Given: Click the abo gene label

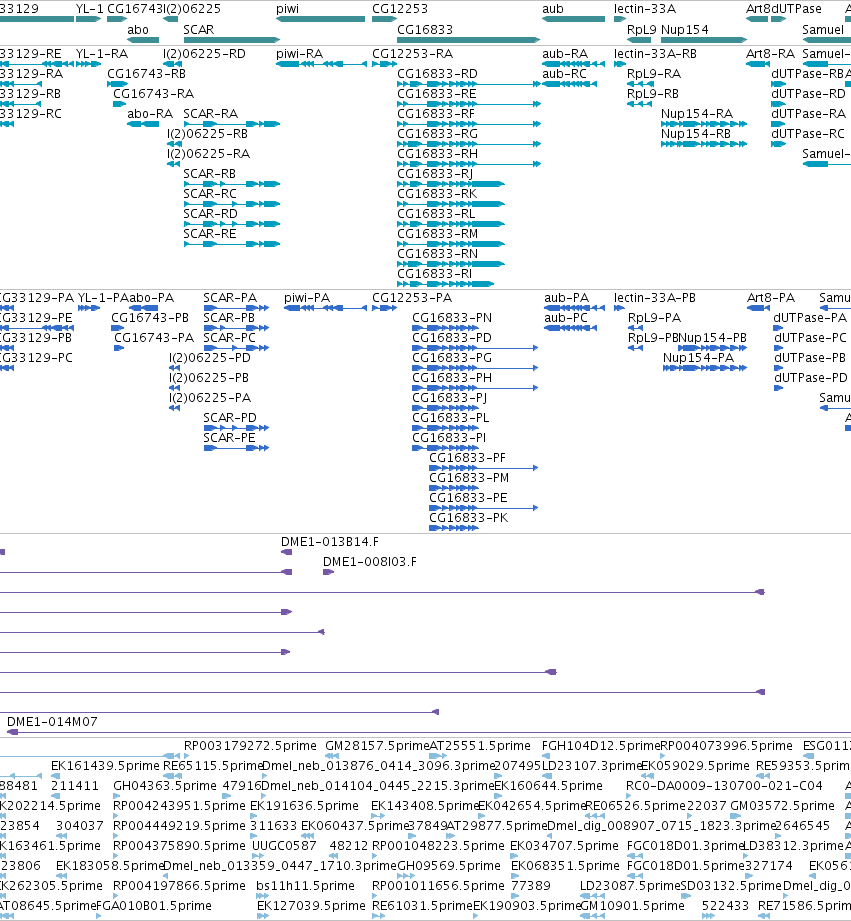Looking at the screenshot, I should click(x=138, y=29).
